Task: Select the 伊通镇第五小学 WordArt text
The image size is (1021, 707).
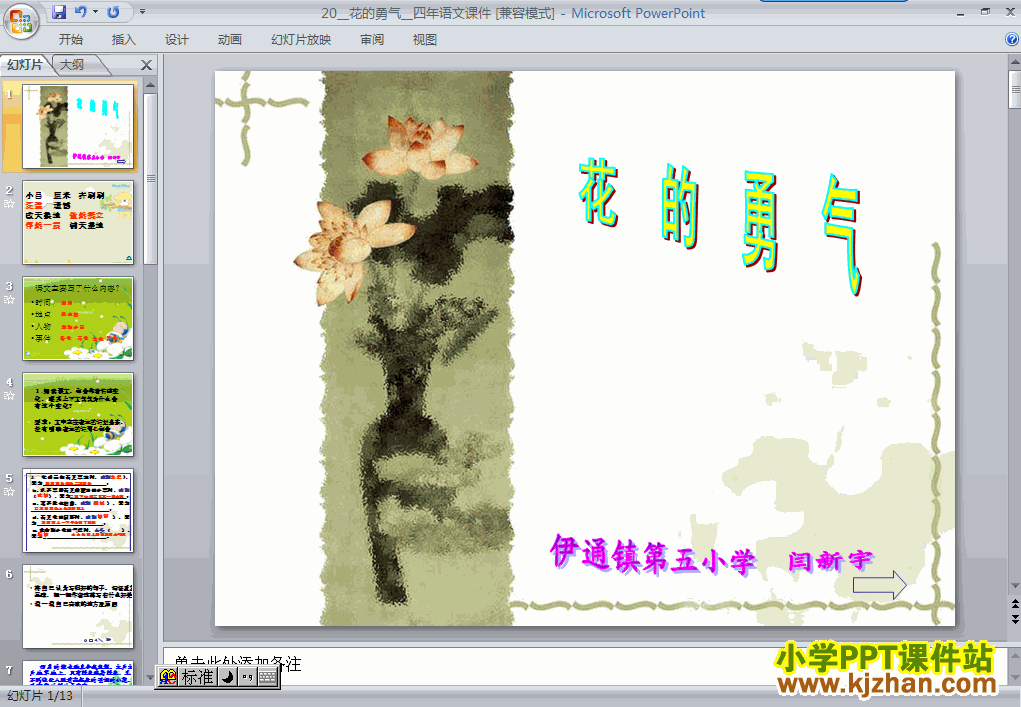Action: (x=653, y=555)
